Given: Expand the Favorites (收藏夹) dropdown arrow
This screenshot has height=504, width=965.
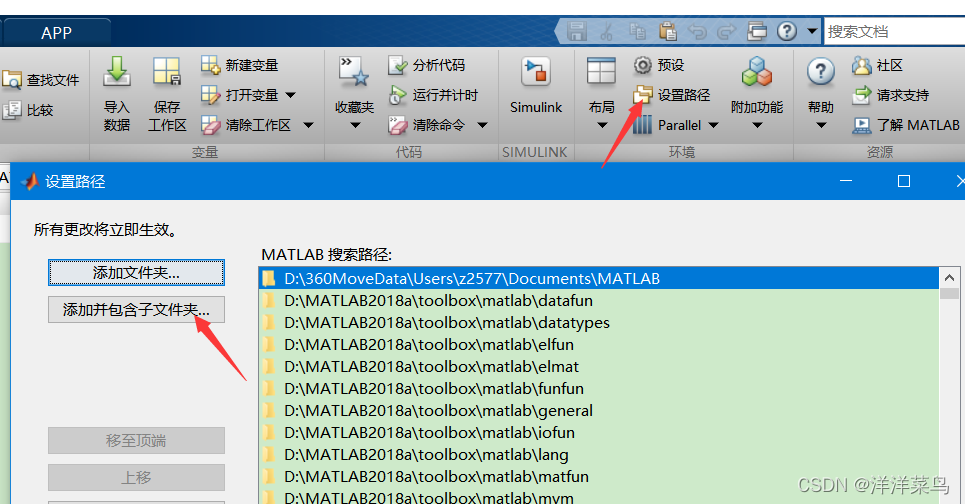Looking at the screenshot, I should pos(354,126).
